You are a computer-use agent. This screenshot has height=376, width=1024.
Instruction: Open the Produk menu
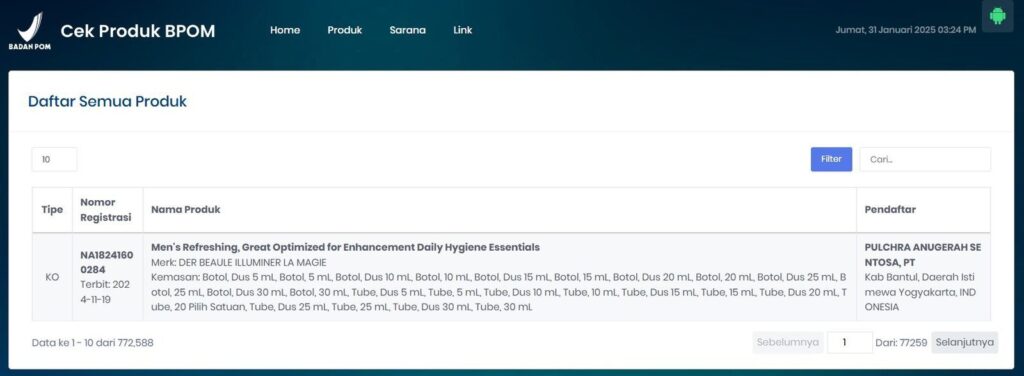coord(345,30)
